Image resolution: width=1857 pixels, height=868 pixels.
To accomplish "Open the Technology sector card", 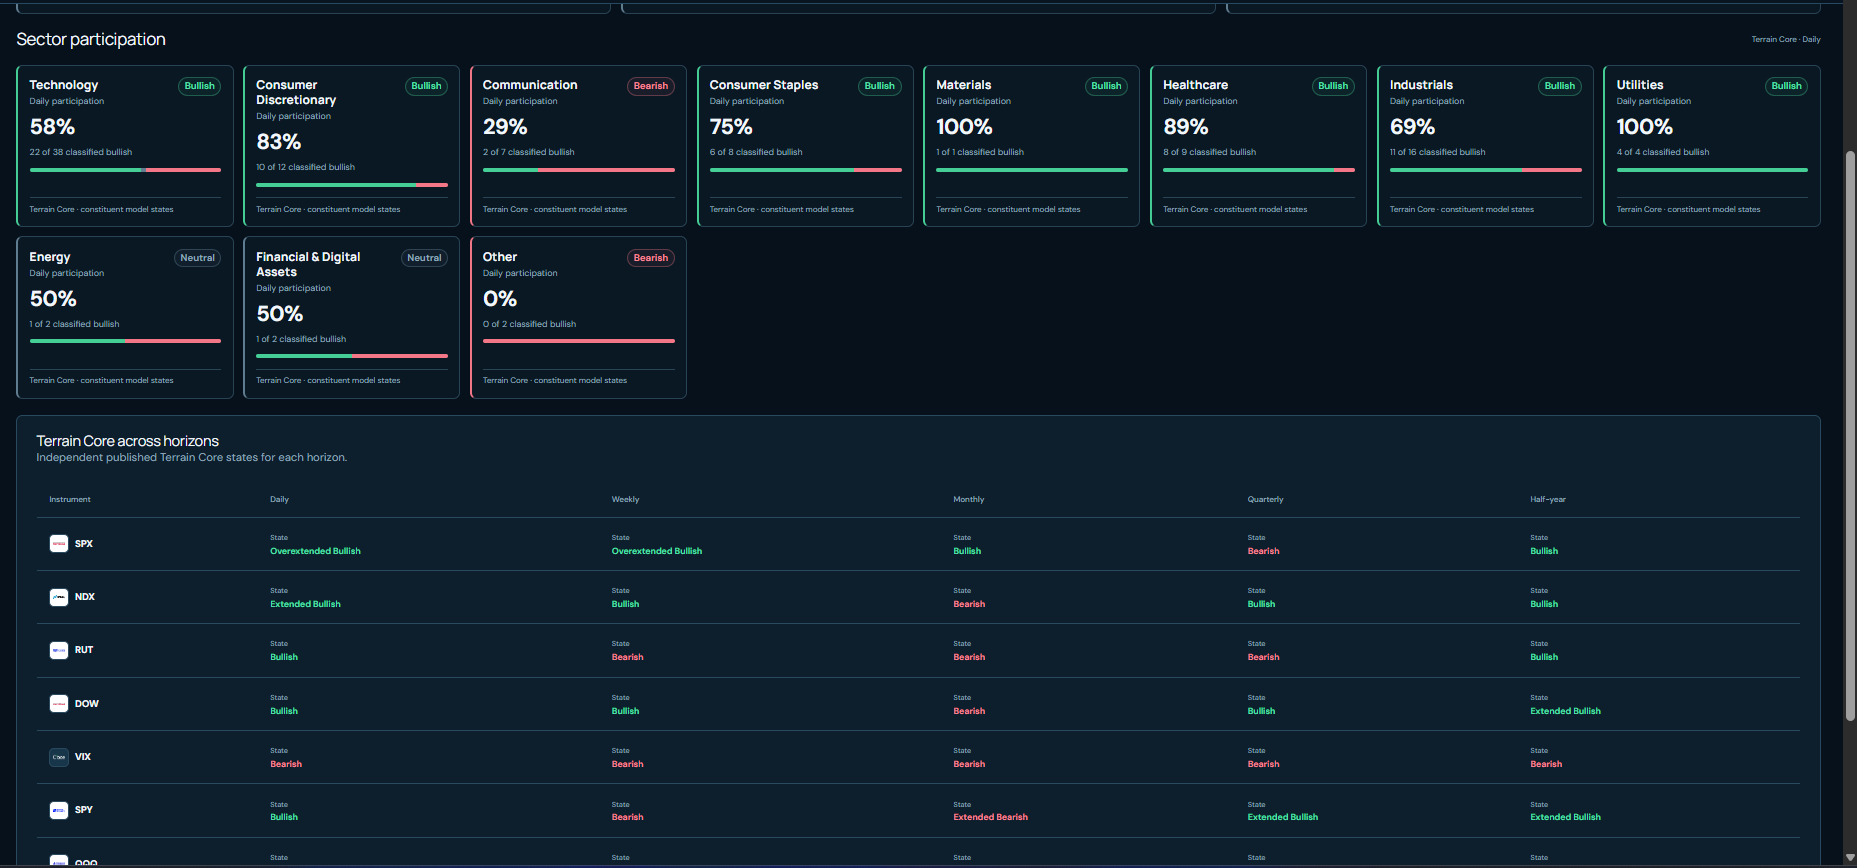I will 125,146.
